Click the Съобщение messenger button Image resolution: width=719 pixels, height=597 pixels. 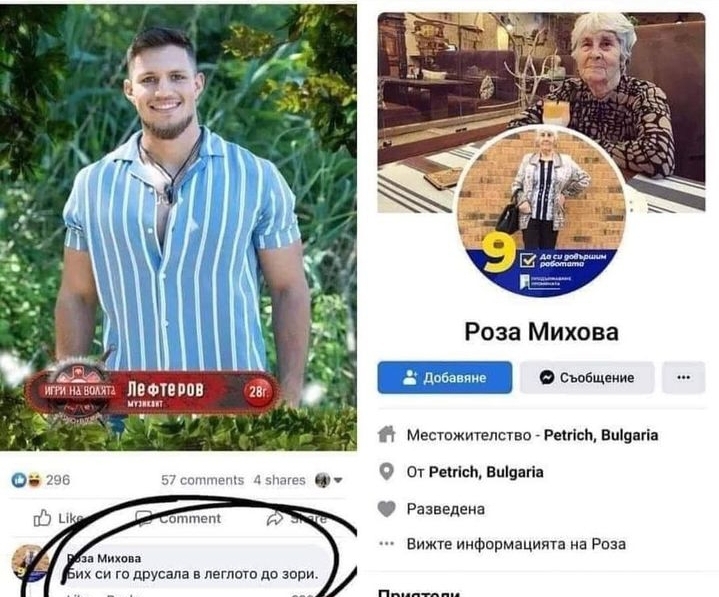tap(587, 377)
